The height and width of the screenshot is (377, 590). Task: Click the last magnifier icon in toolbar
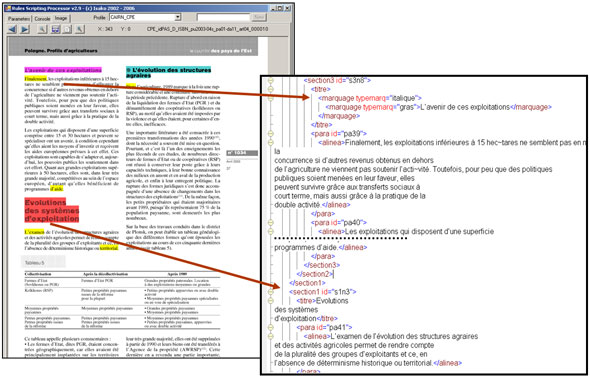80,29
